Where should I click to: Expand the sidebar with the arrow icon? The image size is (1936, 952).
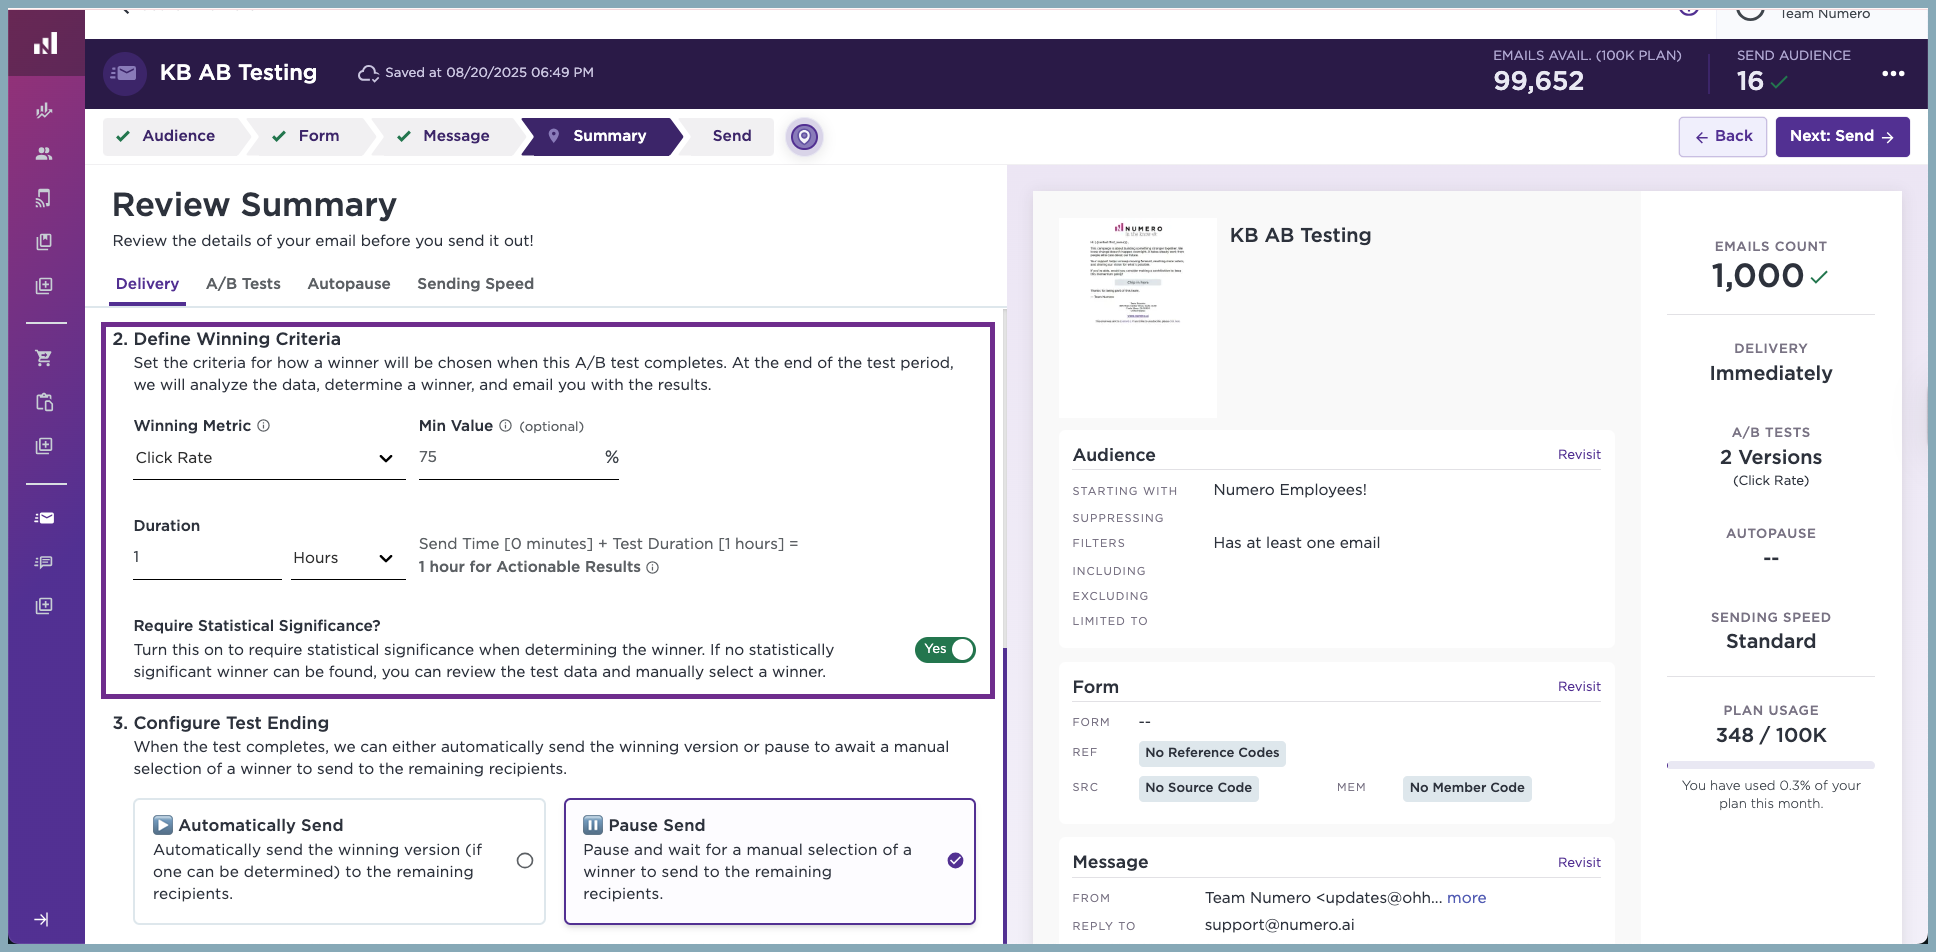point(42,919)
